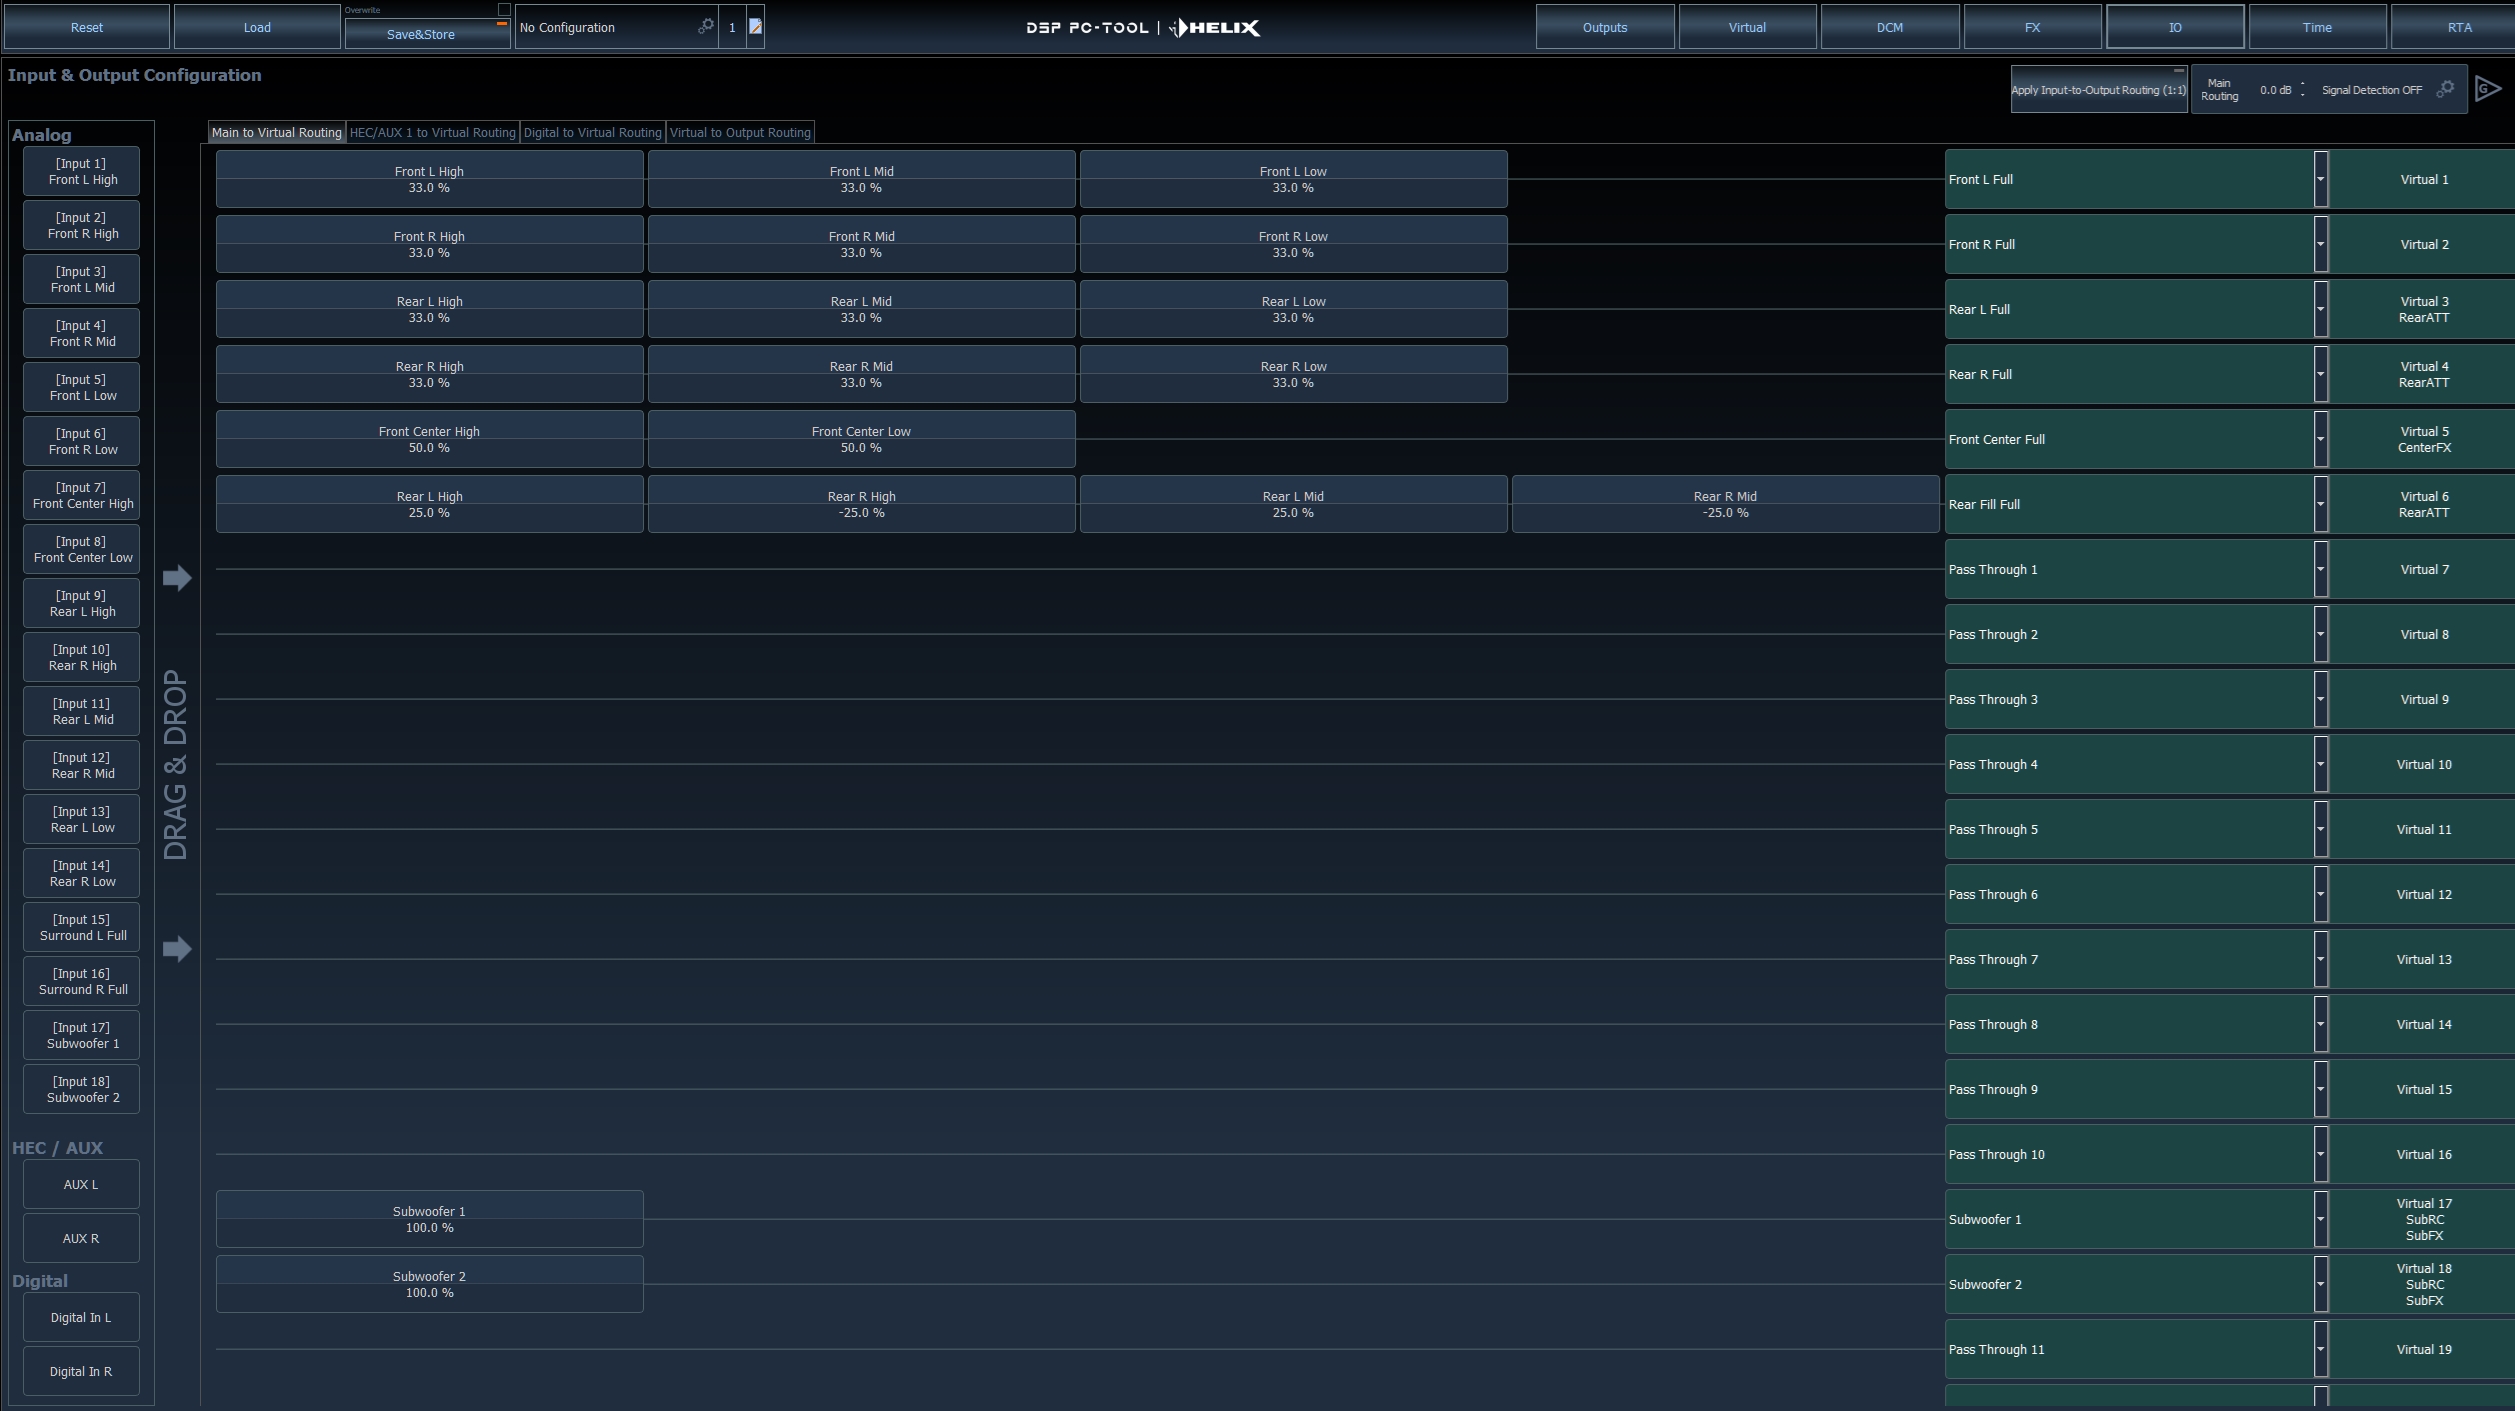Open the DCM page tab

(x=1889, y=27)
